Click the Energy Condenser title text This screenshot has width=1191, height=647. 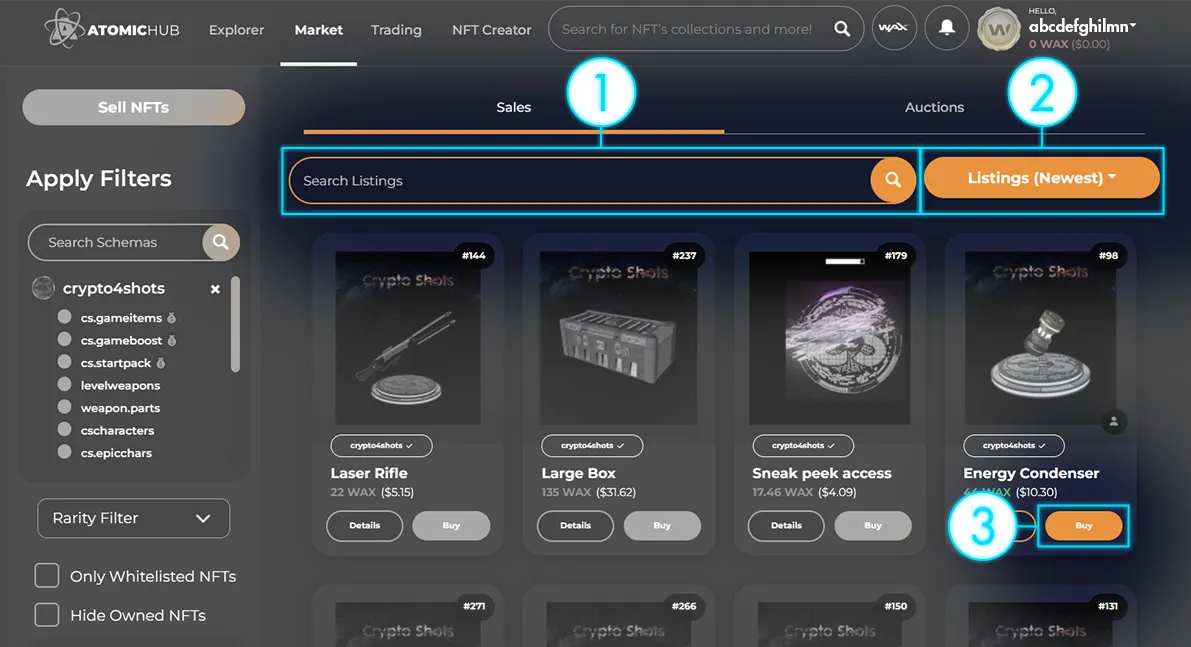pyautogui.click(x=1031, y=473)
